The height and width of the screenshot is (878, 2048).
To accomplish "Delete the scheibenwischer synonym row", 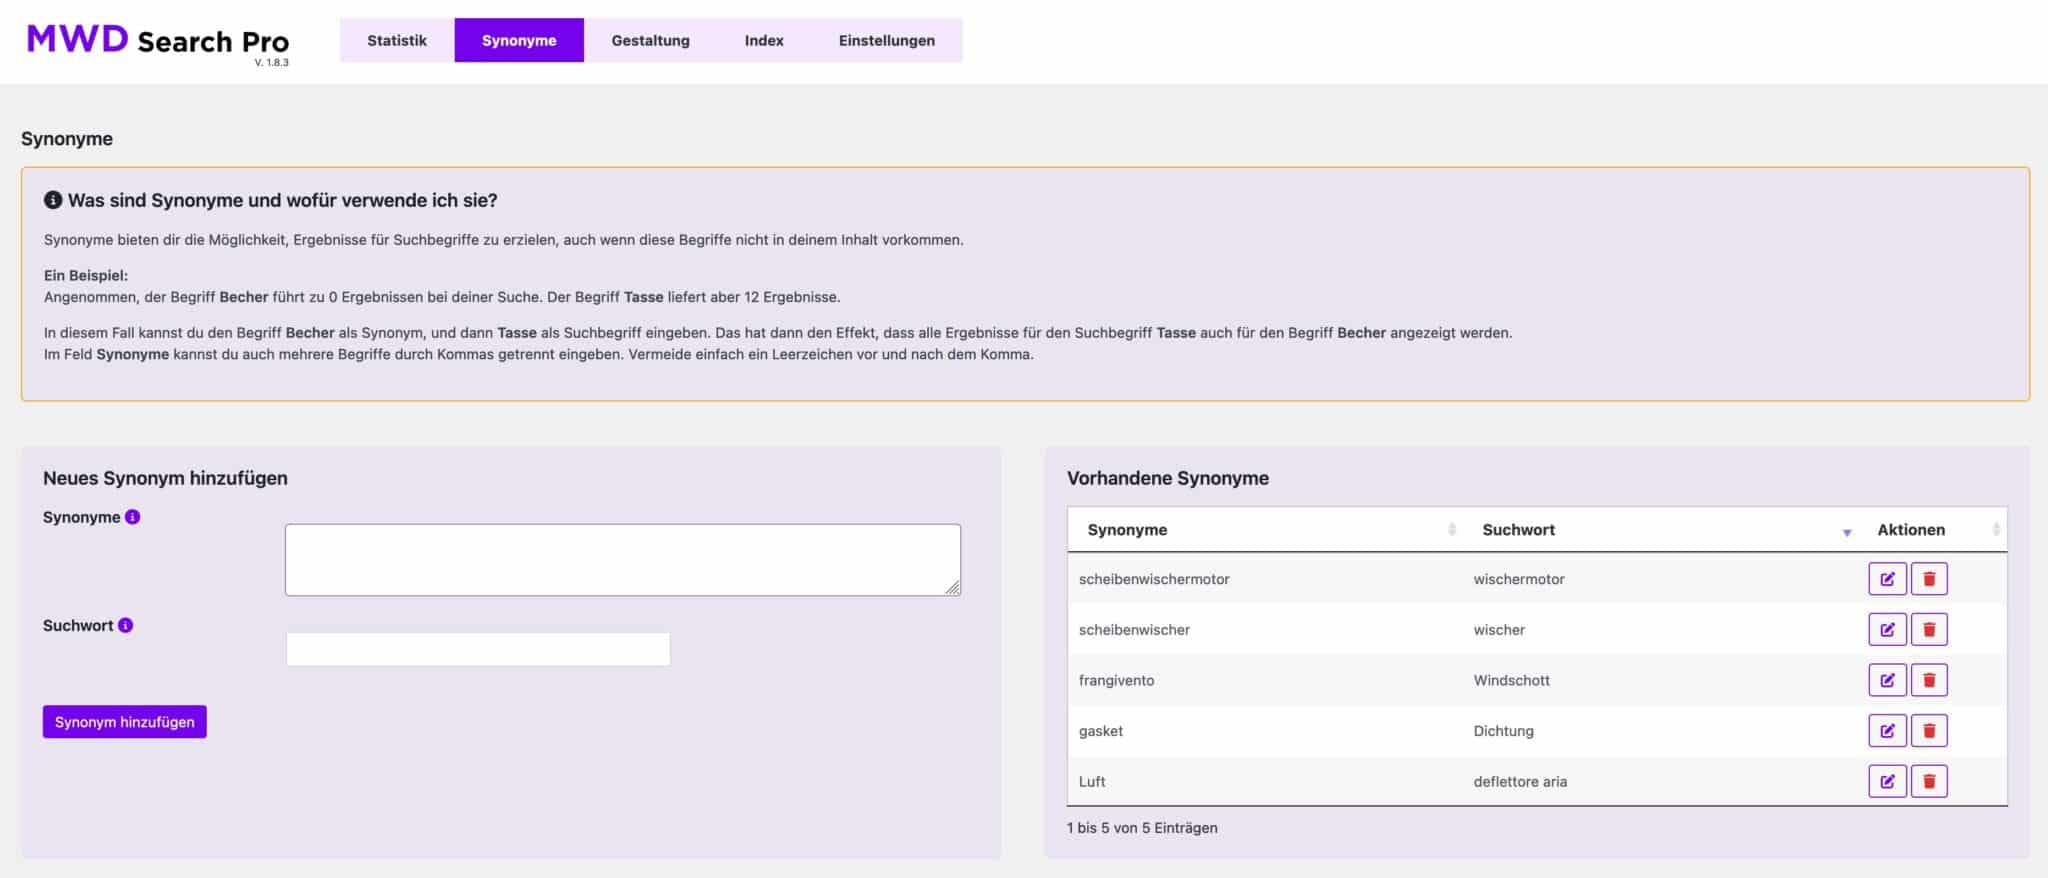I will click(1929, 630).
